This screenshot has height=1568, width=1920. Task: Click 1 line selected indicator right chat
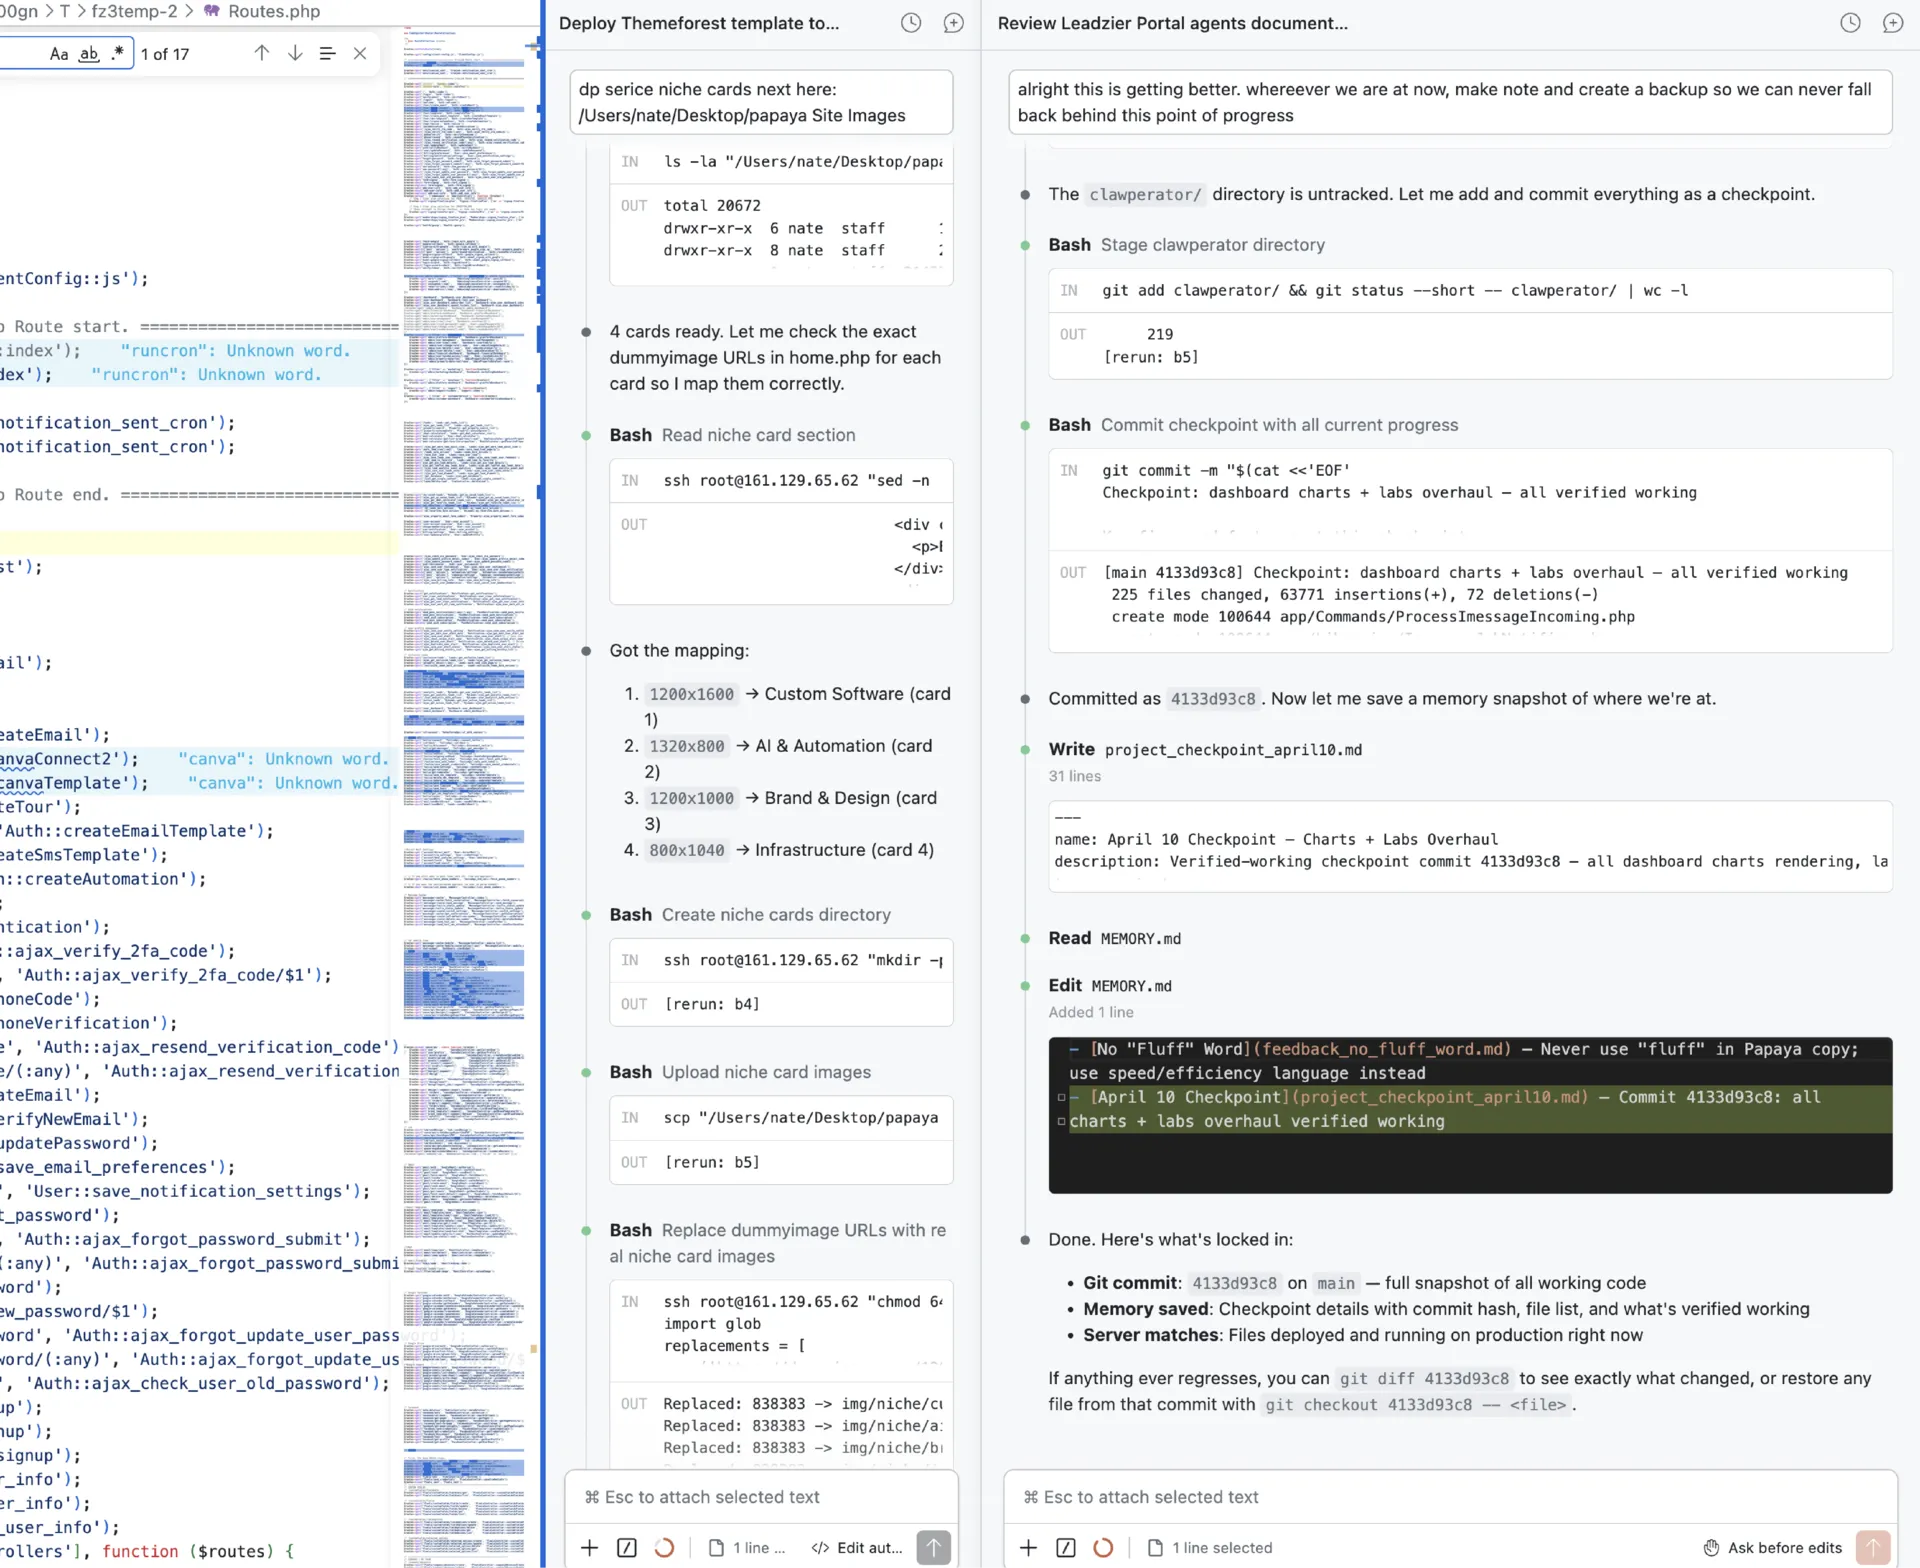pos(1210,1547)
